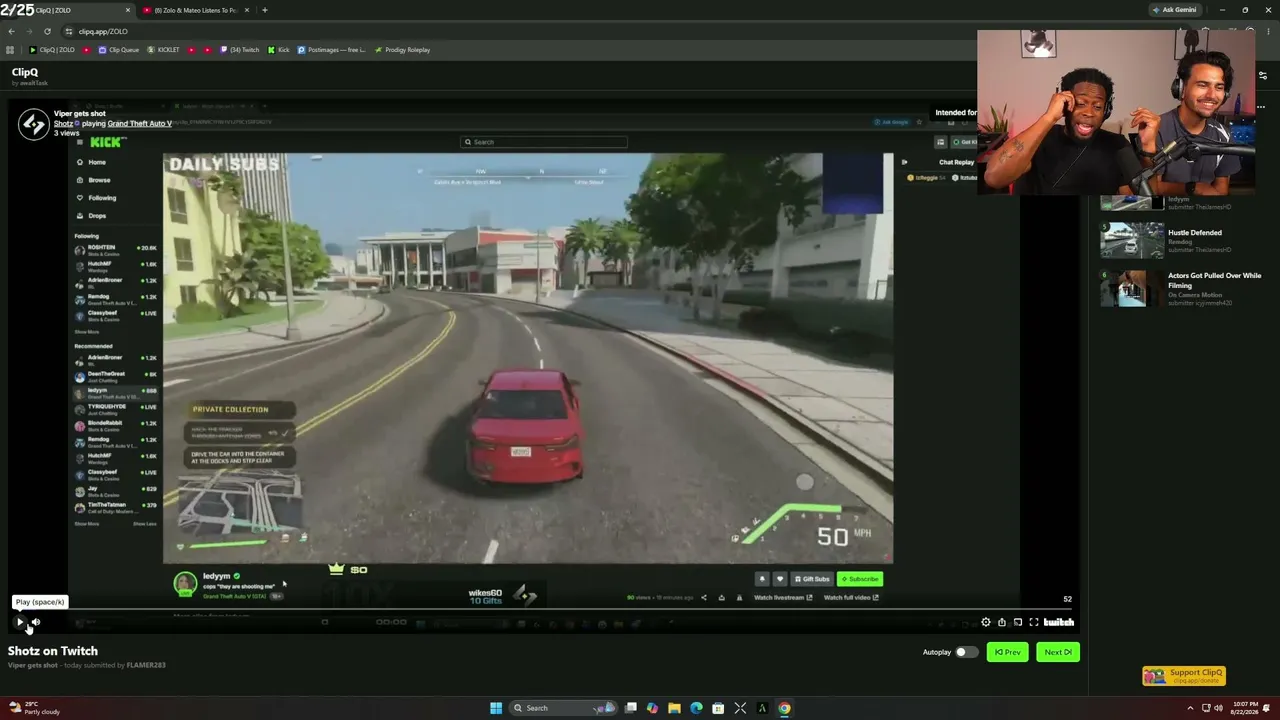Open Microsoft Edge from taskbar
1280x720 pixels.
(696, 708)
